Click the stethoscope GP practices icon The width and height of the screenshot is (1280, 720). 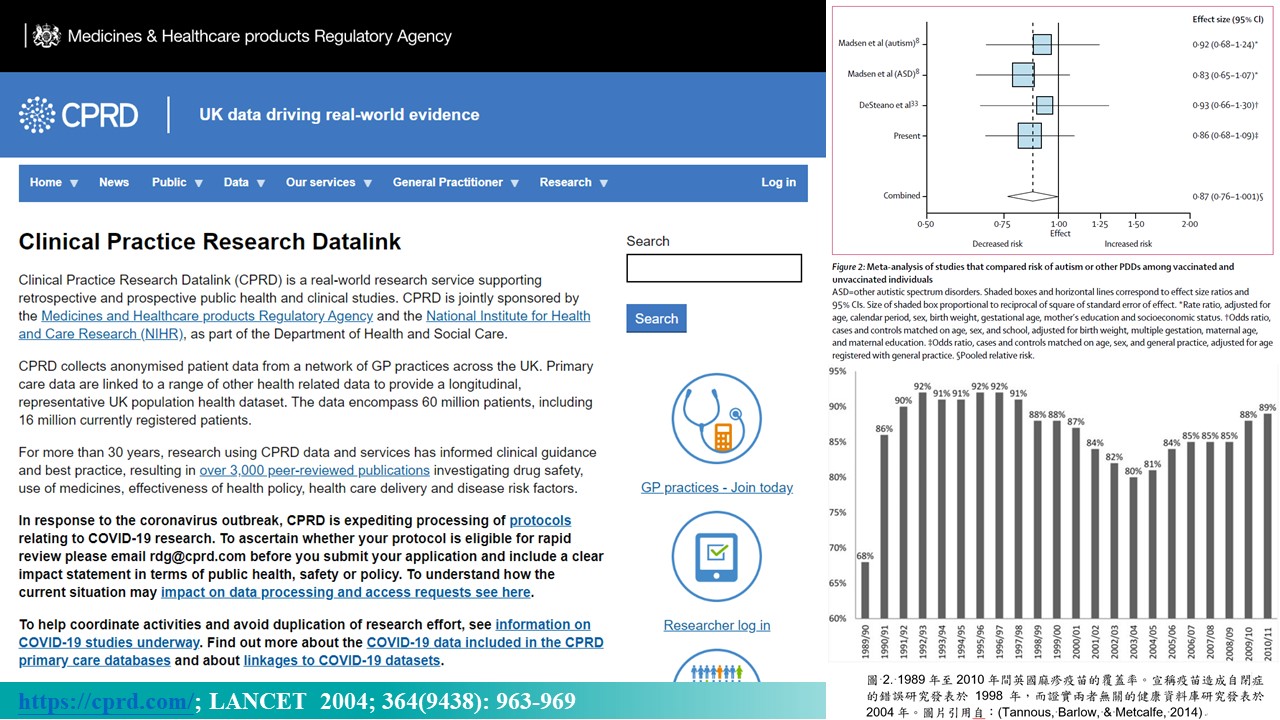[x=717, y=418]
